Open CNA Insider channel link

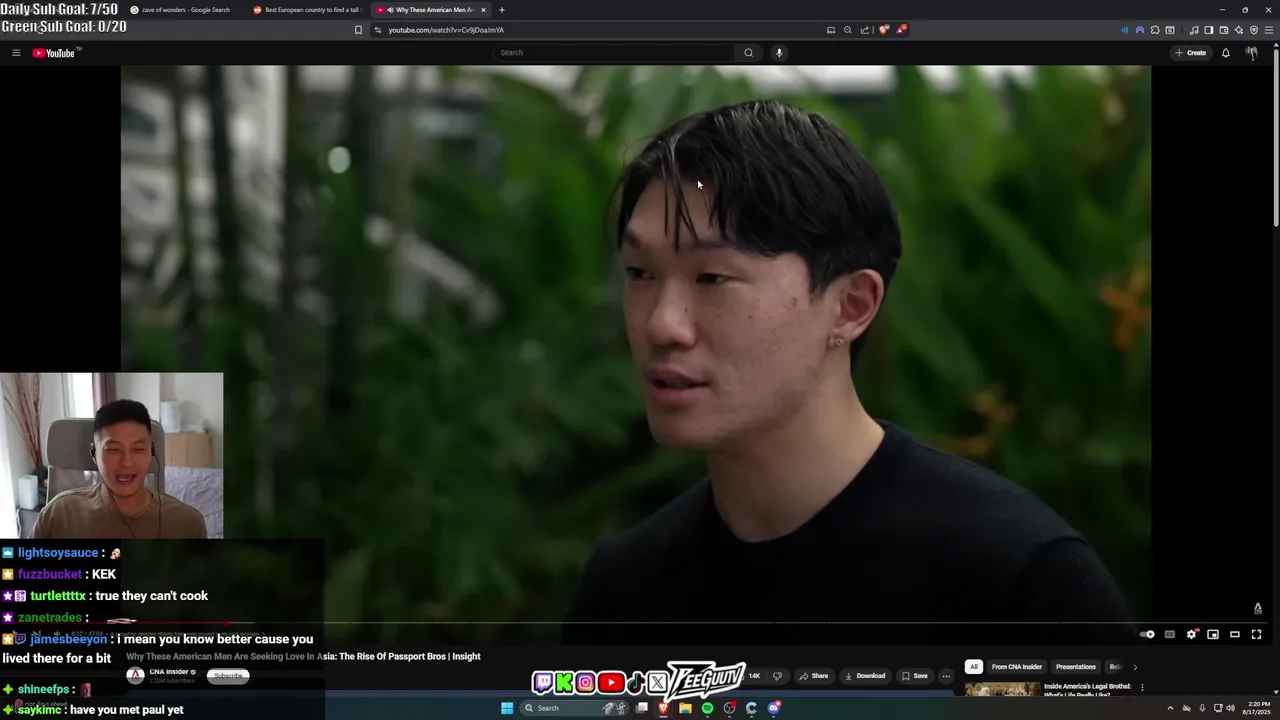168,672
